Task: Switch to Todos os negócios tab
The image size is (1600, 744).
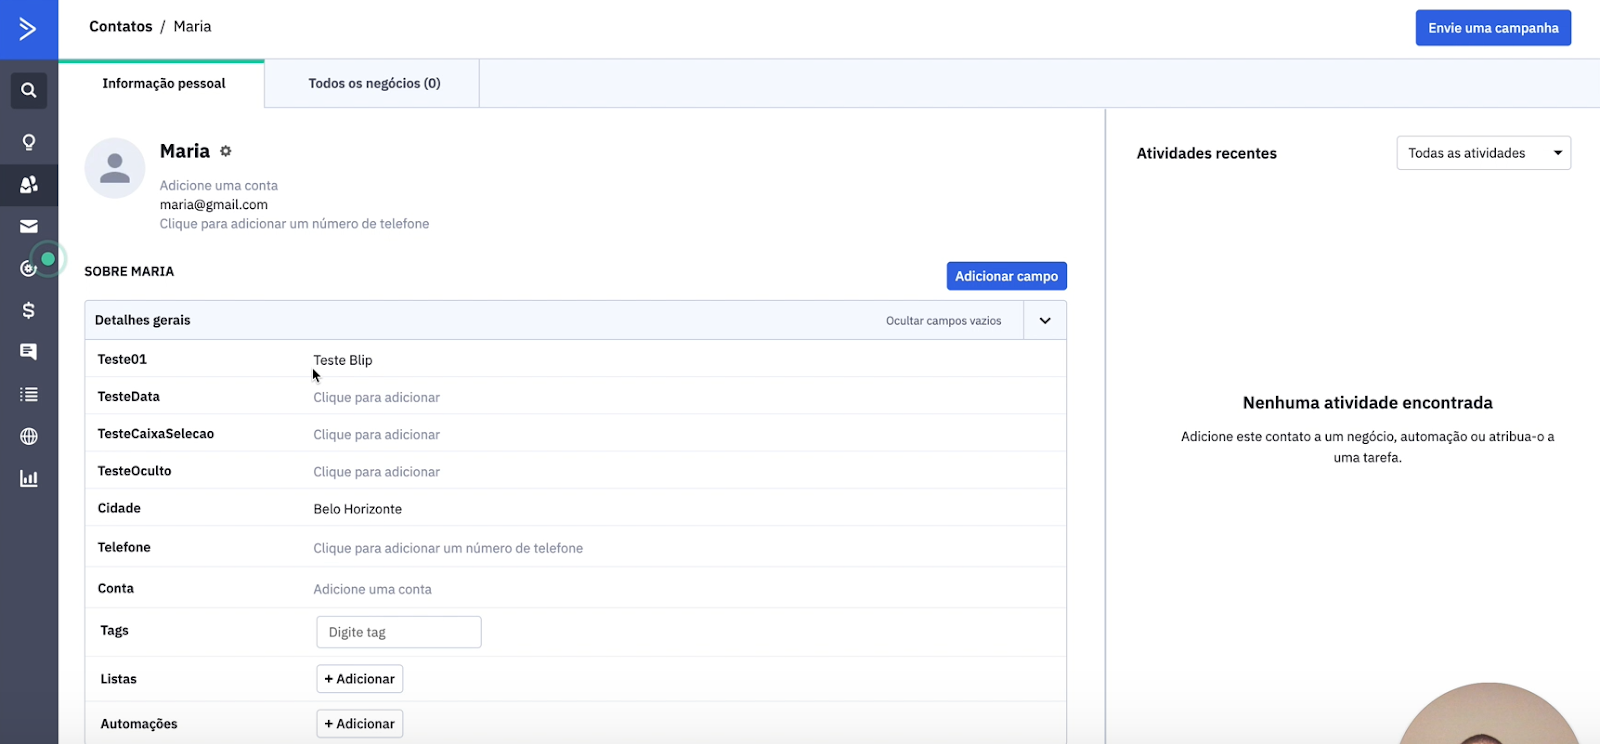Action: (374, 83)
